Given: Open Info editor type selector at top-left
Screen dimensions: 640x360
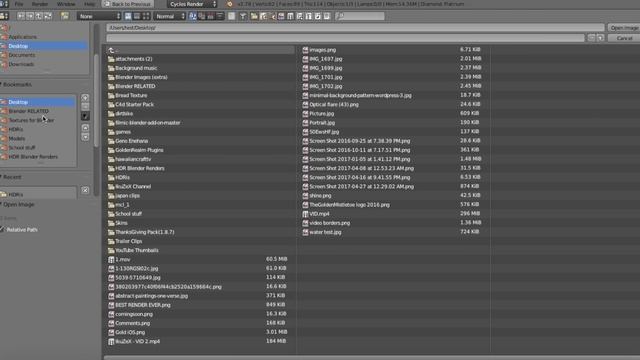Looking at the screenshot, I should pos(4,4).
